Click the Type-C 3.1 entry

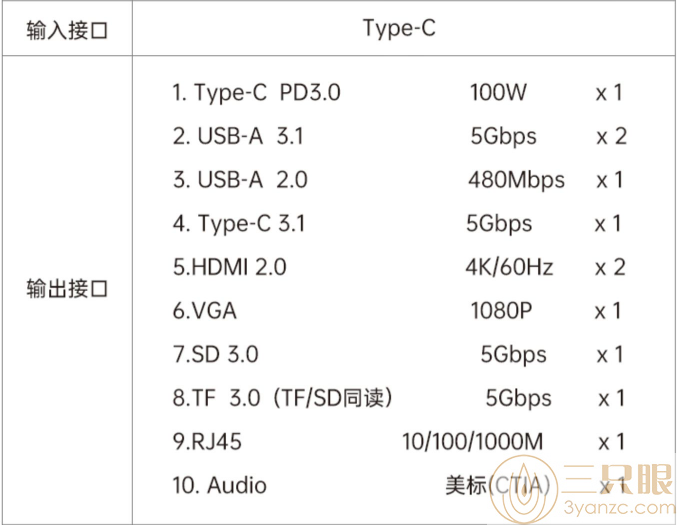239,224
